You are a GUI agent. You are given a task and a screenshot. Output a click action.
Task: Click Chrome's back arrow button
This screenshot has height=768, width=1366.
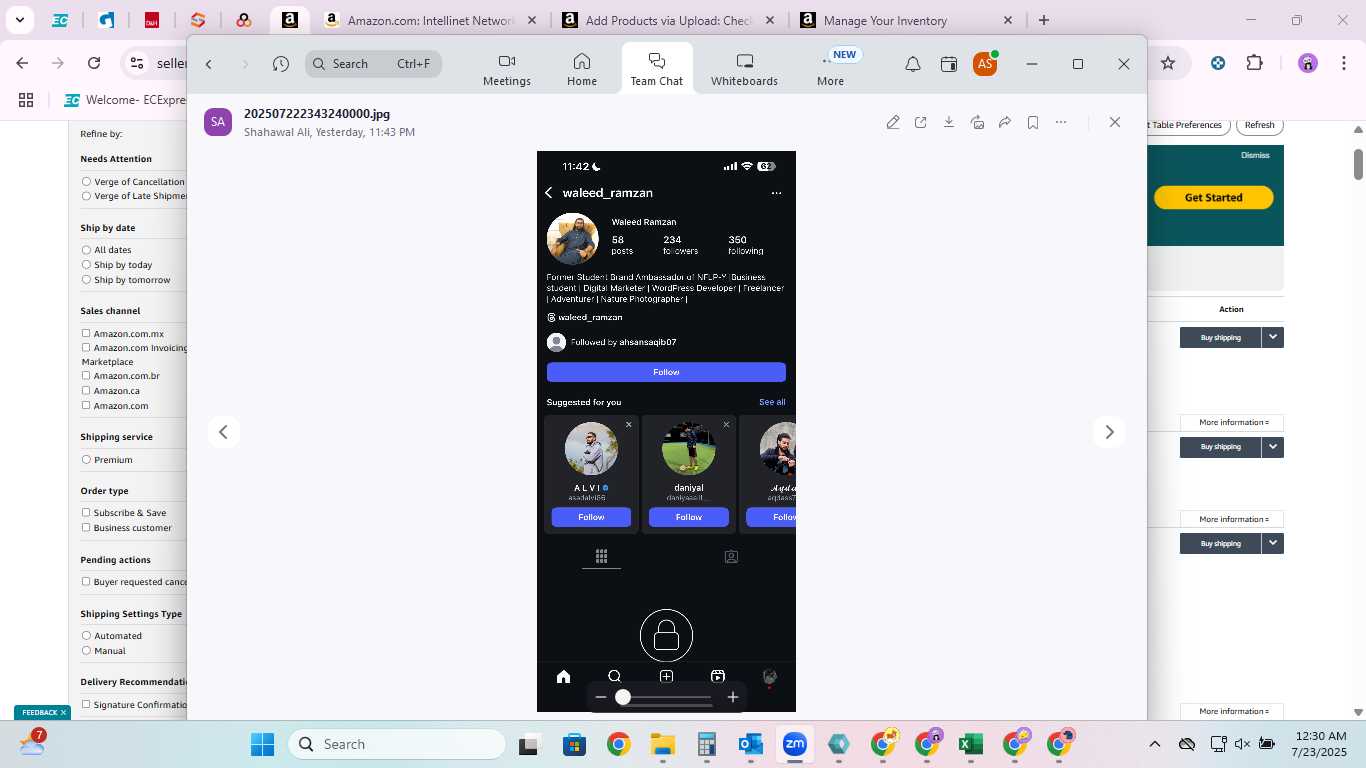[x=22, y=63]
